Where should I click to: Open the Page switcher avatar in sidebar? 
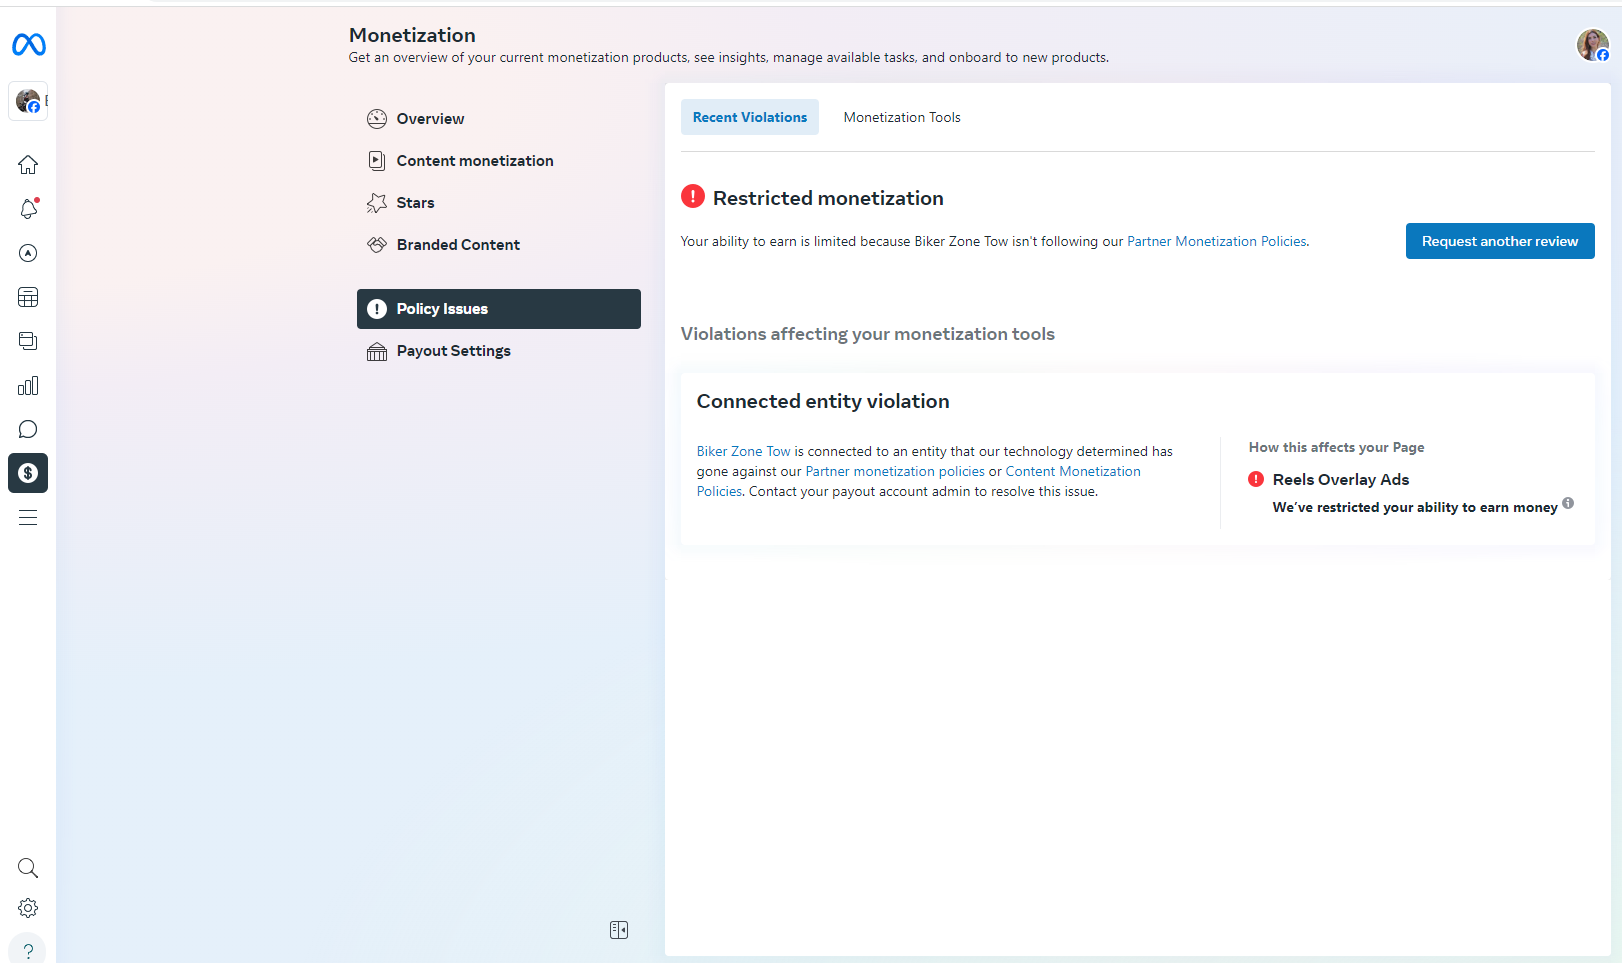pyautogui.click(x=28, y=101)
